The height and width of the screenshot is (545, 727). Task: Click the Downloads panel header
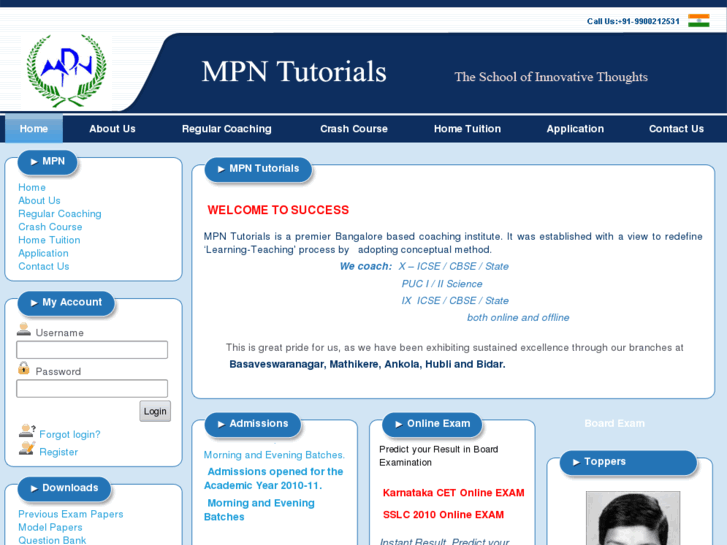pos(64,488)
